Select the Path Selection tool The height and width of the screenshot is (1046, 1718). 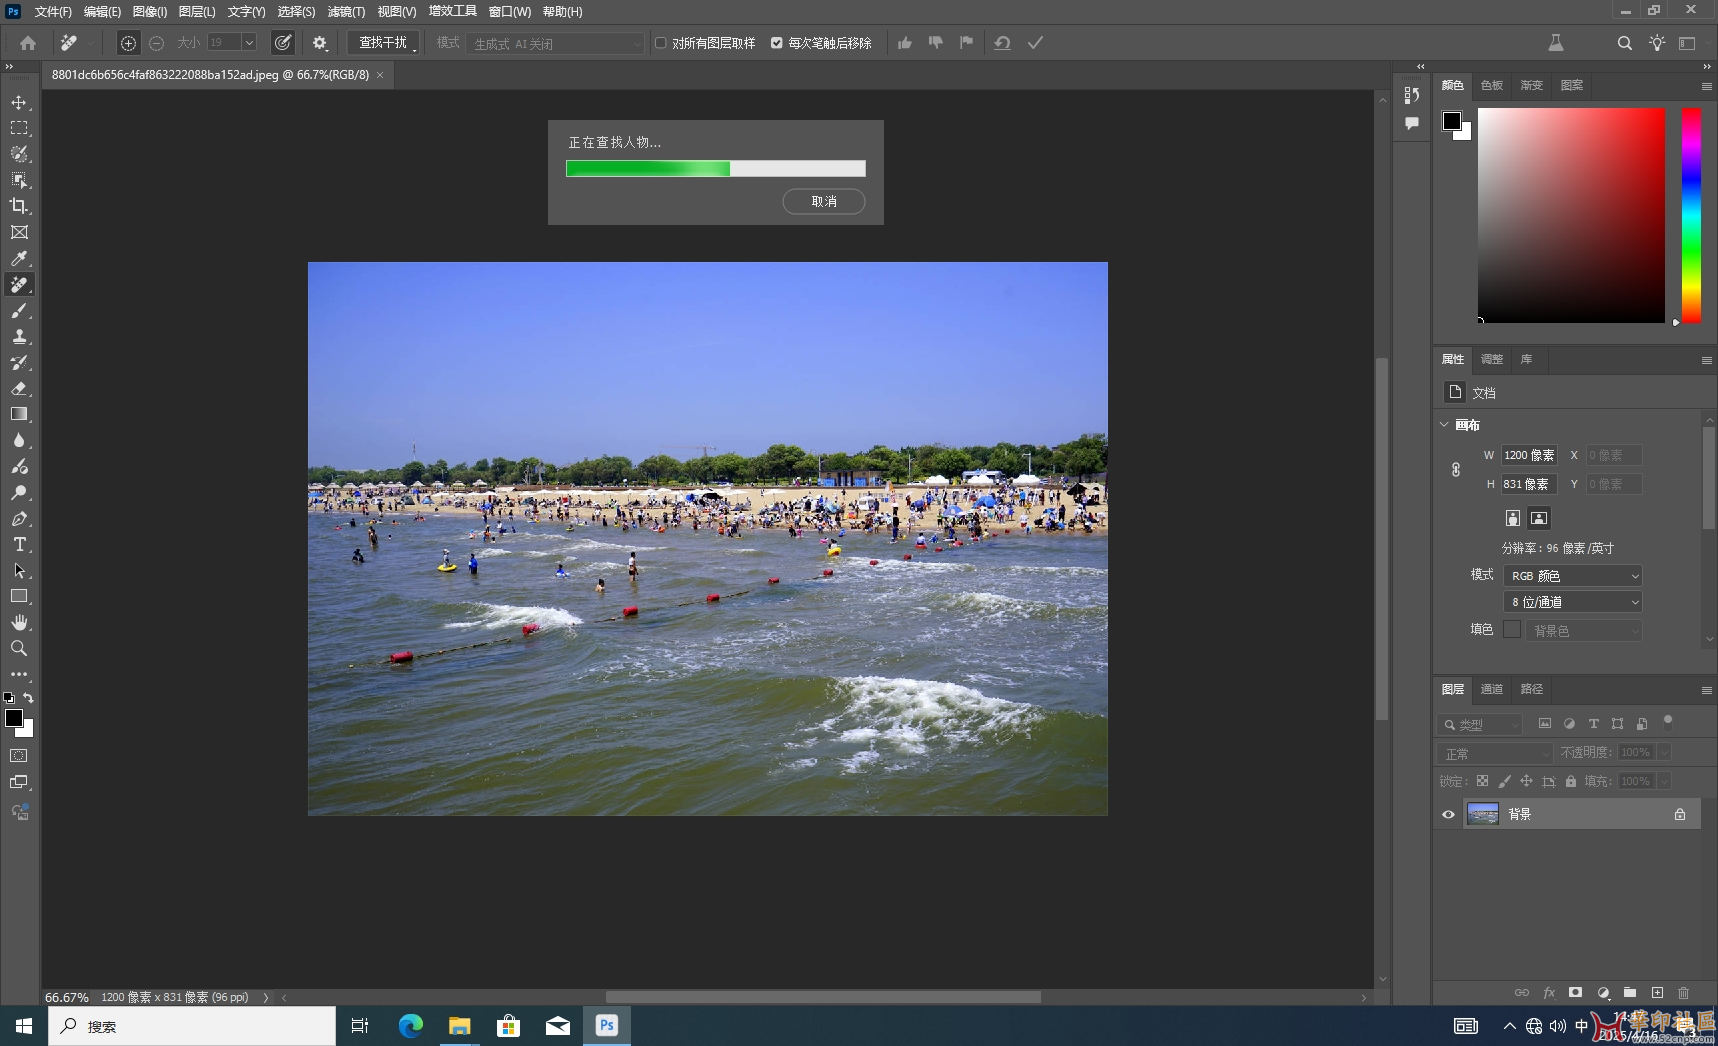[19, 571]
